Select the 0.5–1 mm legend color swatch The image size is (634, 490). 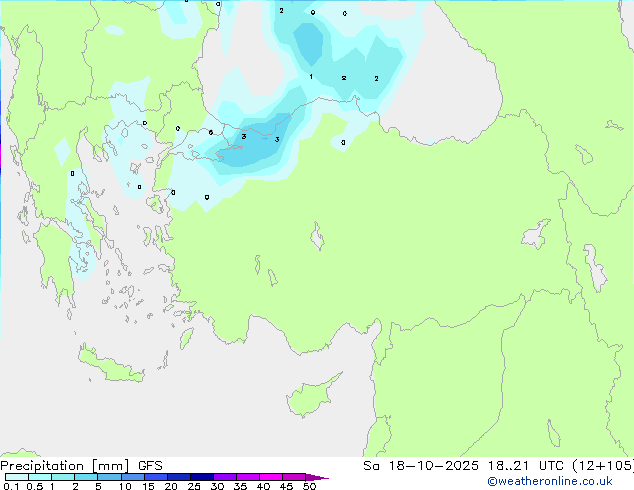coord(40,477)
